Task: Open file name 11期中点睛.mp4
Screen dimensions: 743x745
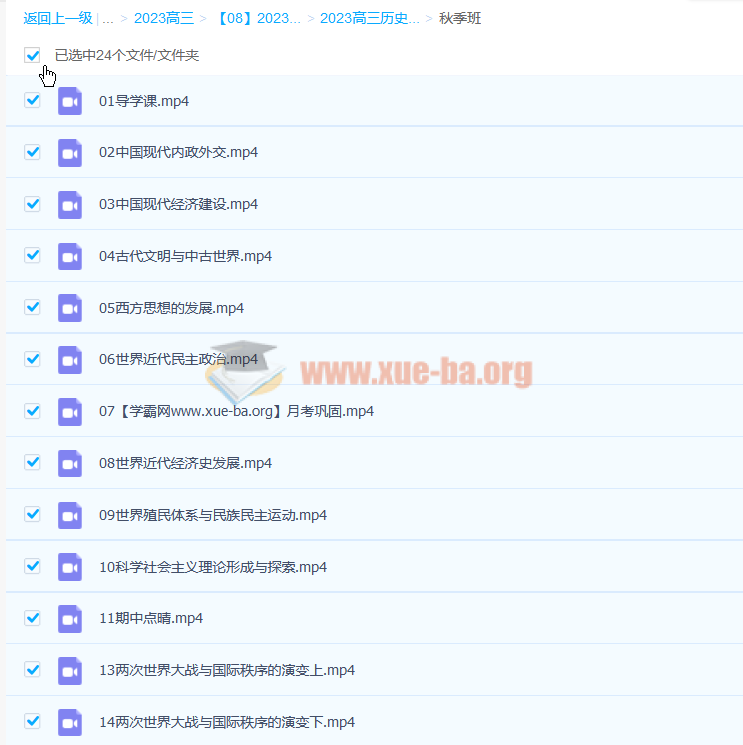Action: point(151,618)
